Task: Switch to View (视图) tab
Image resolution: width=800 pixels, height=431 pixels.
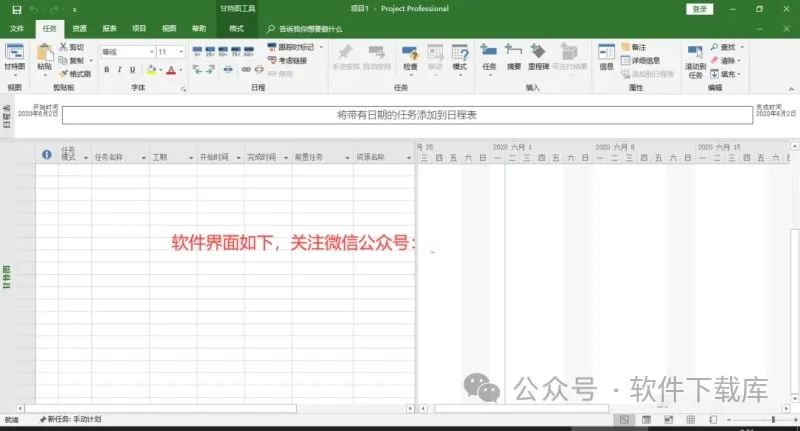Action: (169, 29)
